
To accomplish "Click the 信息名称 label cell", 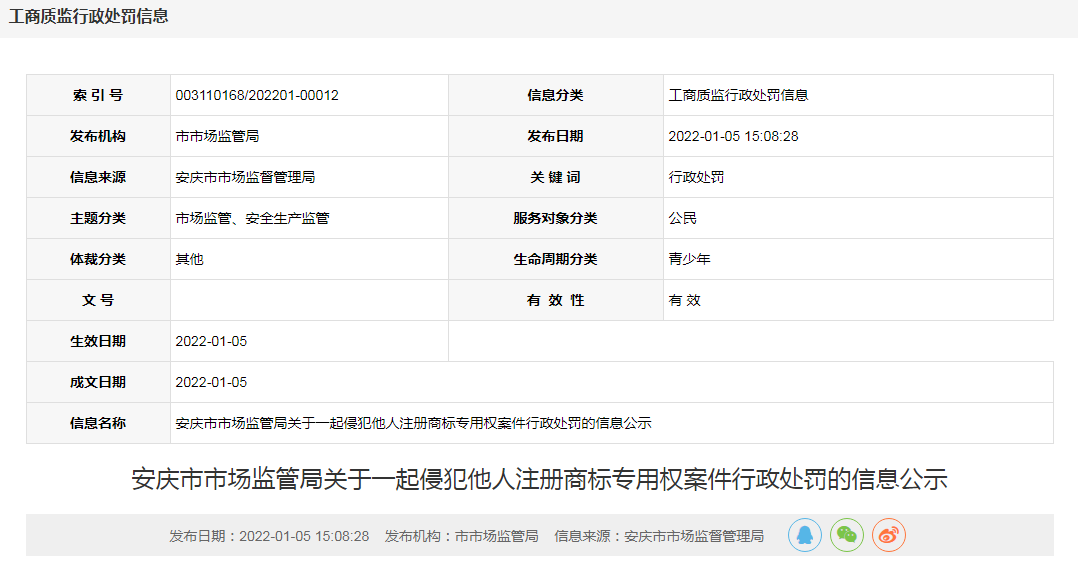I will (98, 423).
